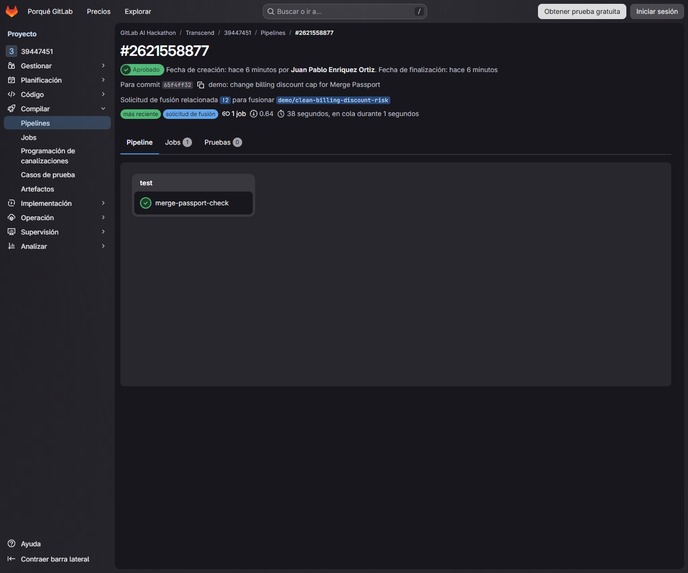
Task: Expand the Código section chevron
Action: 103,94
